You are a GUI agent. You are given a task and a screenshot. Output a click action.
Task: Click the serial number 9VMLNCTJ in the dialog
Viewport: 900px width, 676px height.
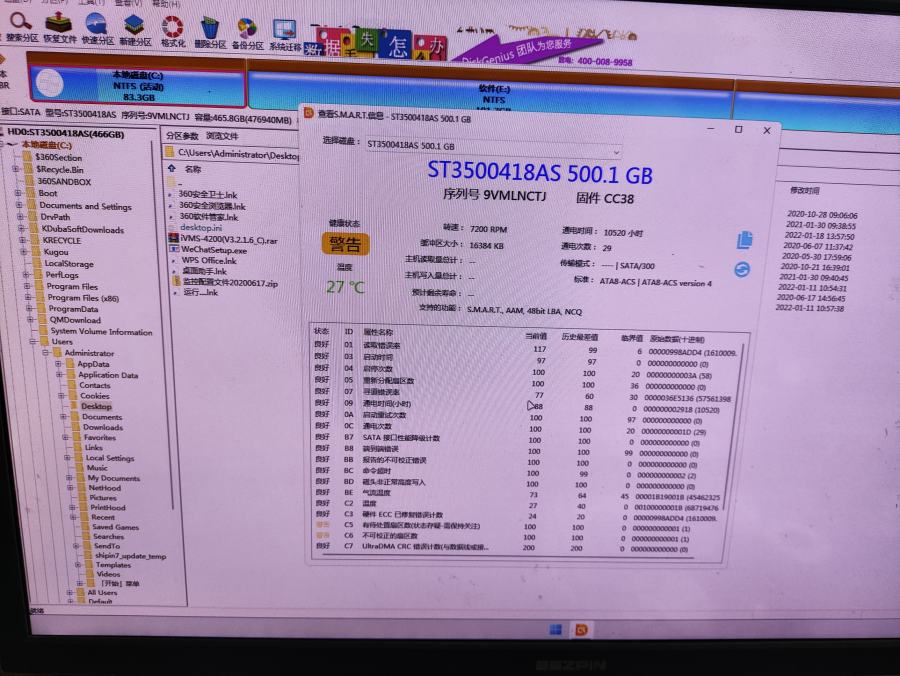click(514, 196)
